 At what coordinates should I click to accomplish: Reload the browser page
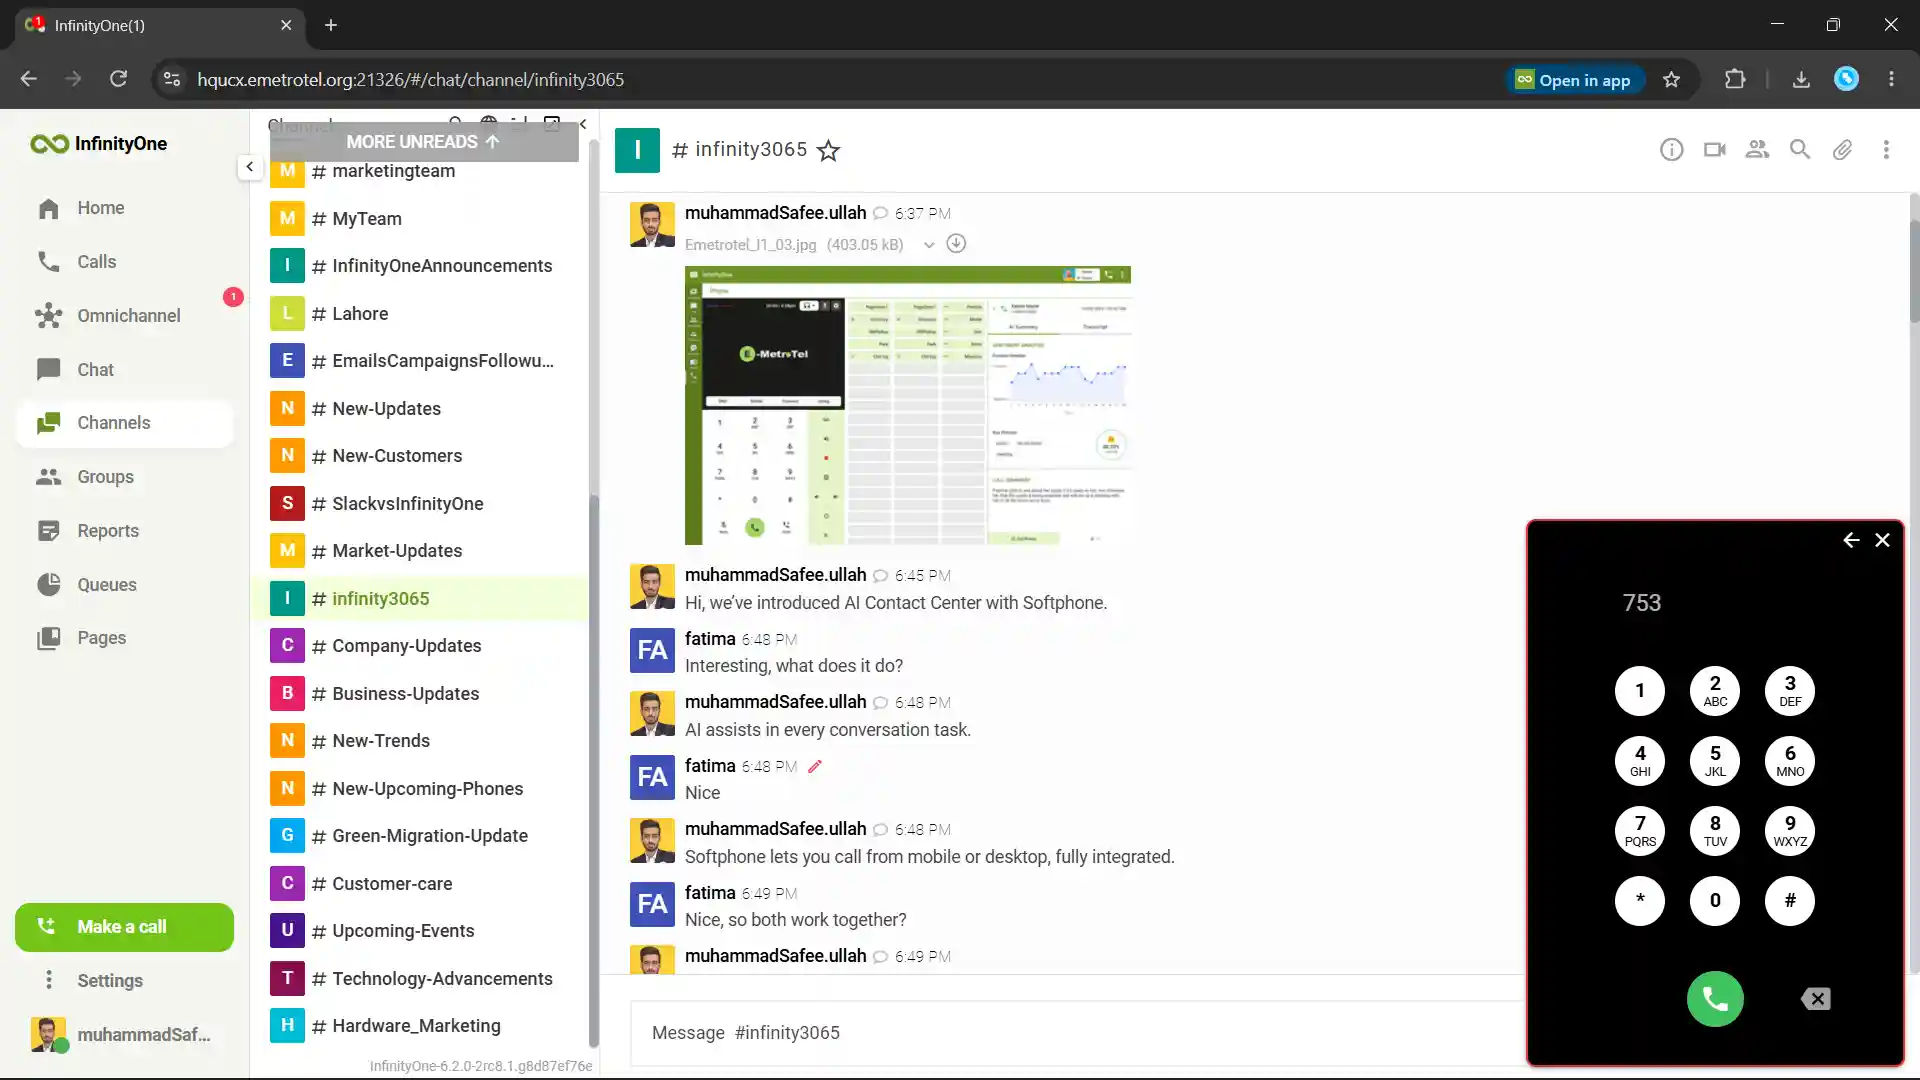(x=118, y=79)
